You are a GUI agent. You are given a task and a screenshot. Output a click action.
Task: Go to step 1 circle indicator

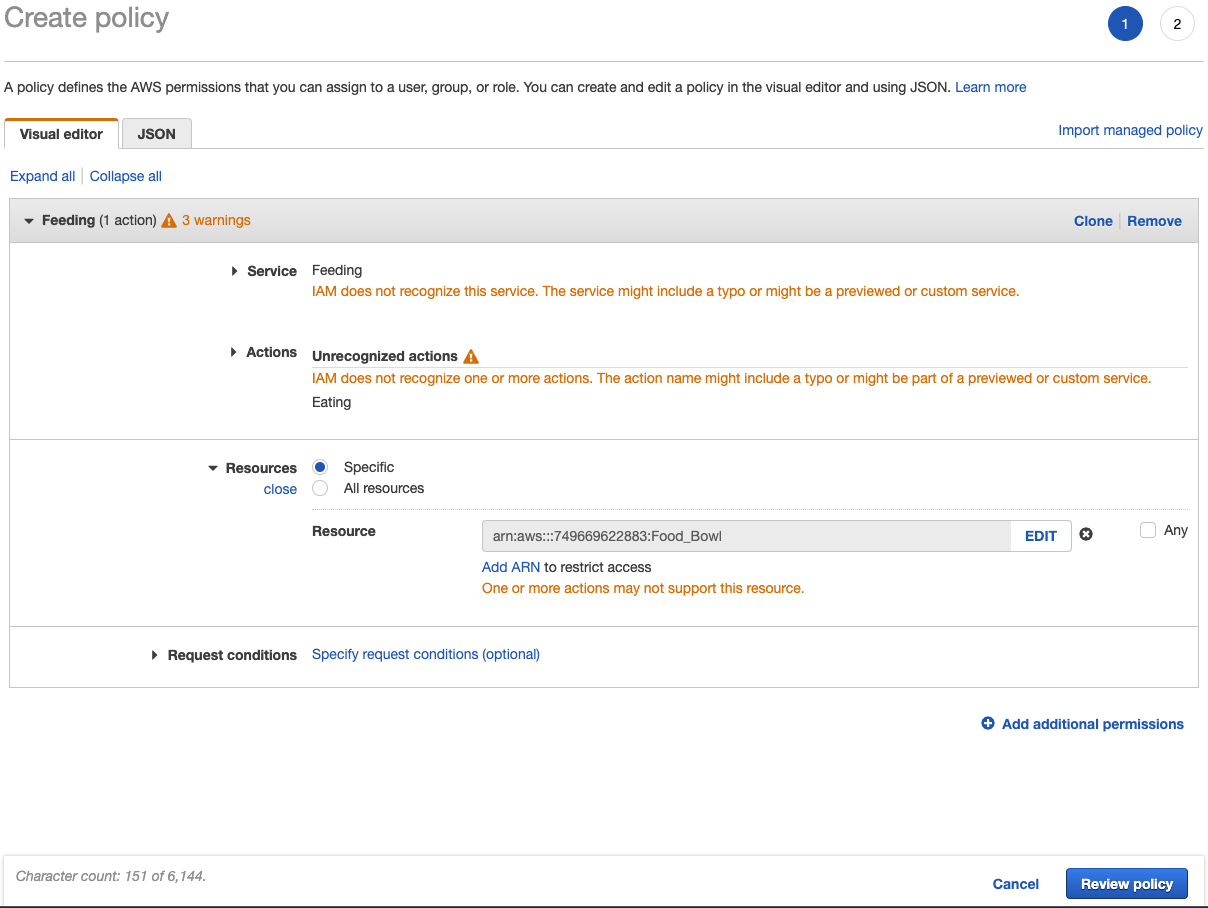click(x=1125, y=24)
